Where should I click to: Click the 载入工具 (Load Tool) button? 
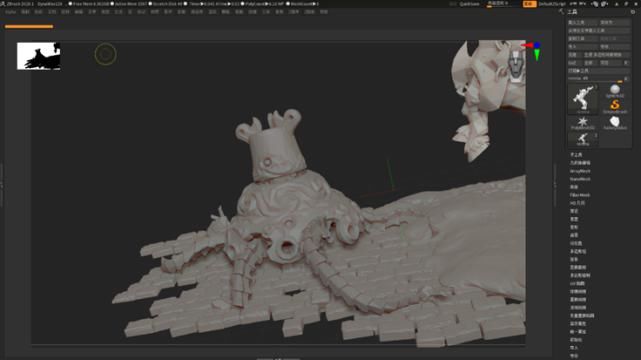[x=582, y=22]
